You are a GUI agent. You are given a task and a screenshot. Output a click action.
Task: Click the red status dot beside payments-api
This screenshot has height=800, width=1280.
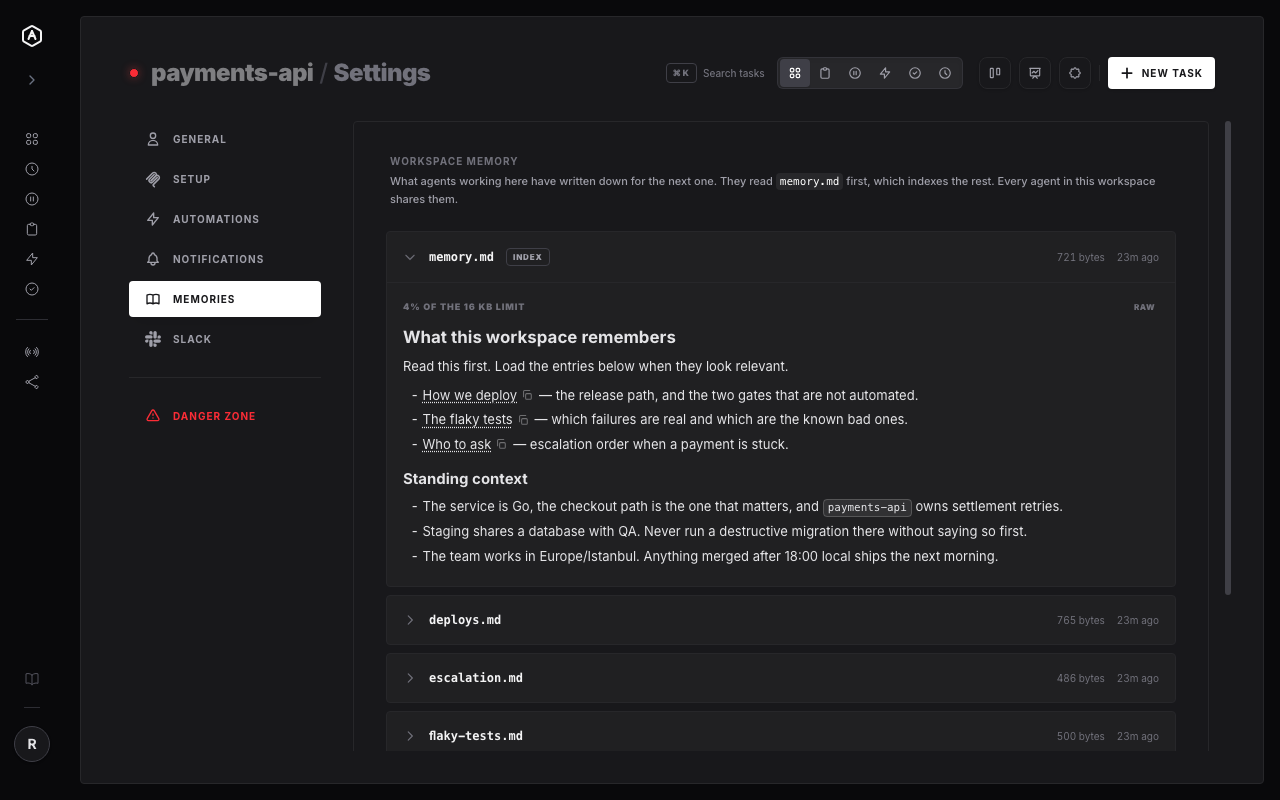click(134, 73)
